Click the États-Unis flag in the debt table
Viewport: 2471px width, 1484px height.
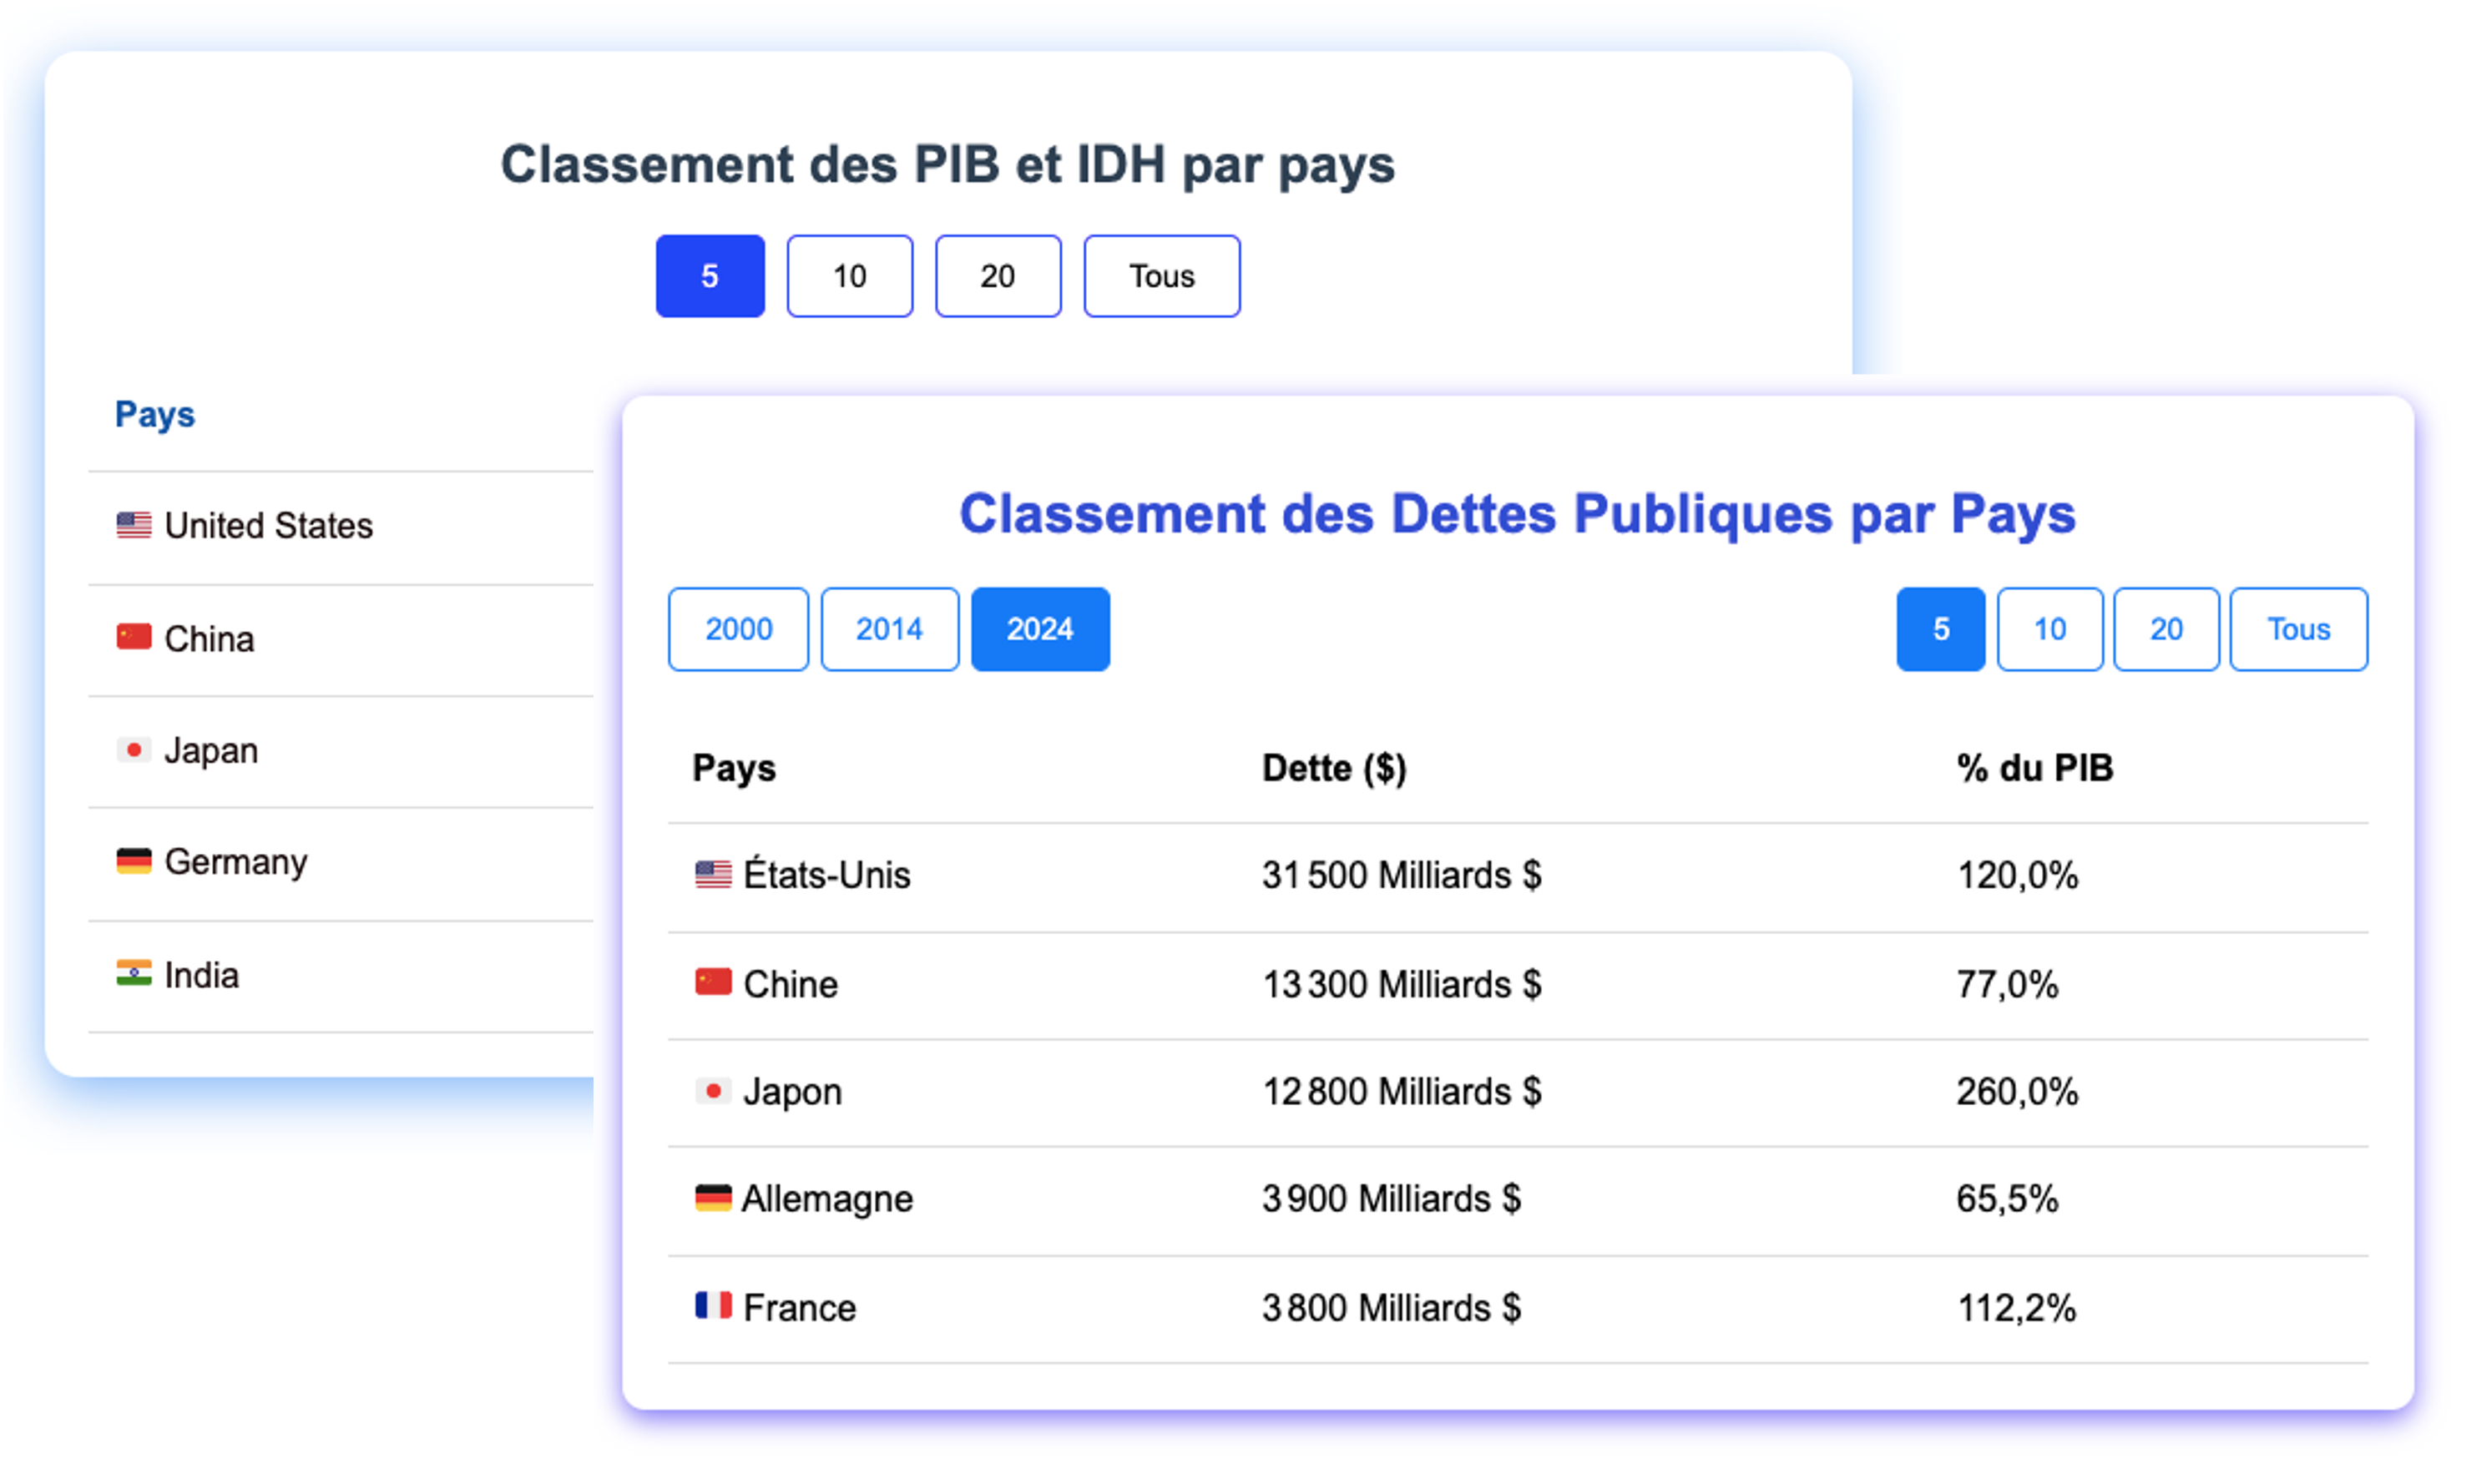pyautogui.click(x=712, y=874)
